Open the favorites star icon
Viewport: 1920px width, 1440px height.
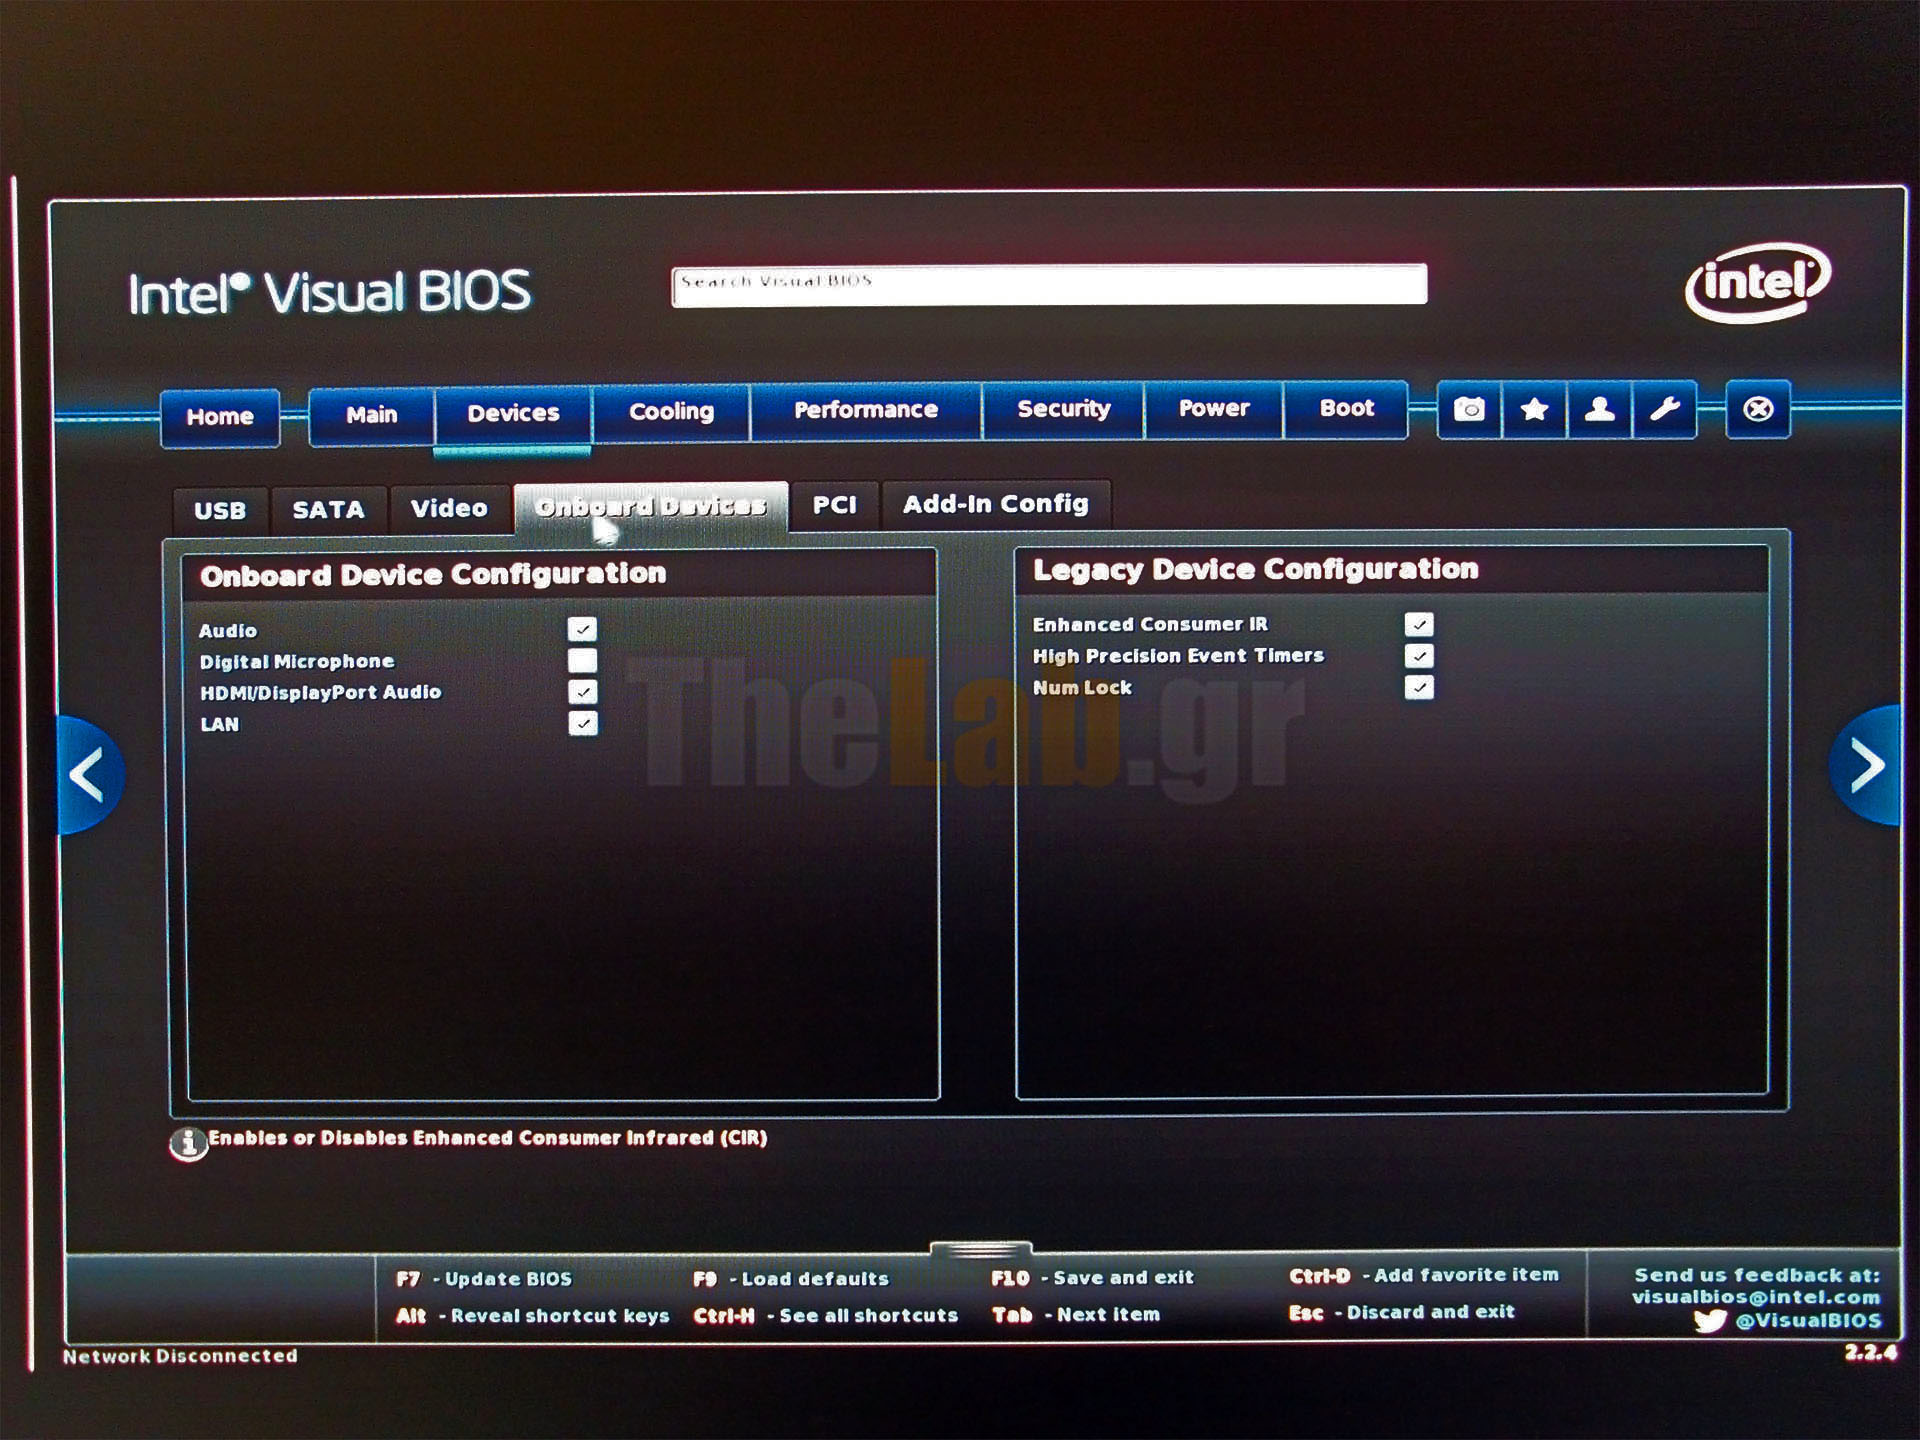[1534, 409]
